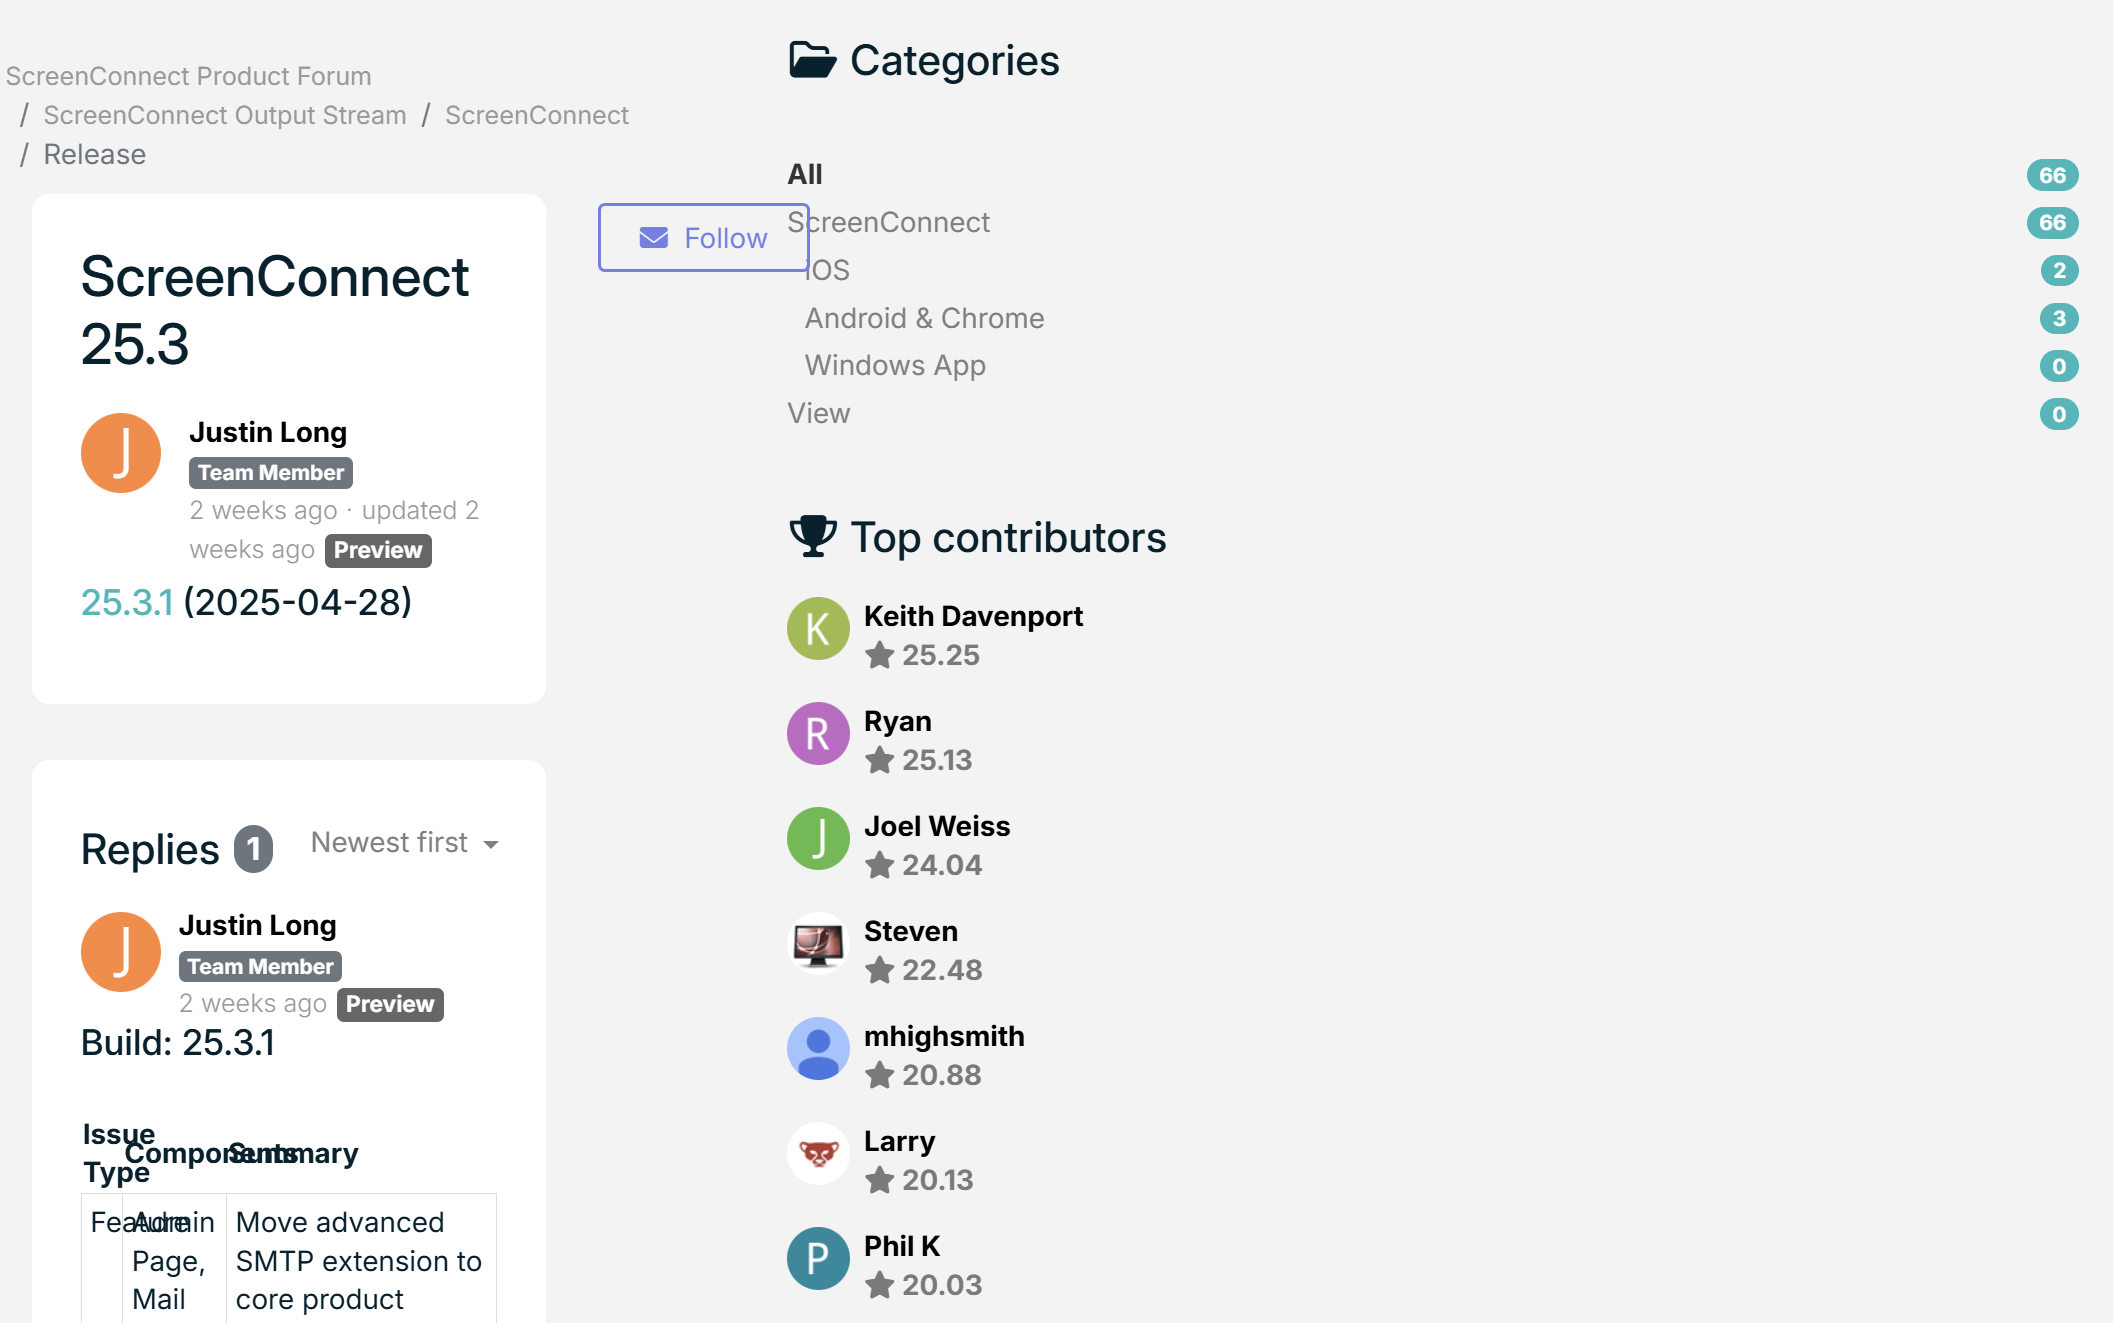Click the 2 count badge for iOS
2113x1323 pixels.
[2059, 270]
